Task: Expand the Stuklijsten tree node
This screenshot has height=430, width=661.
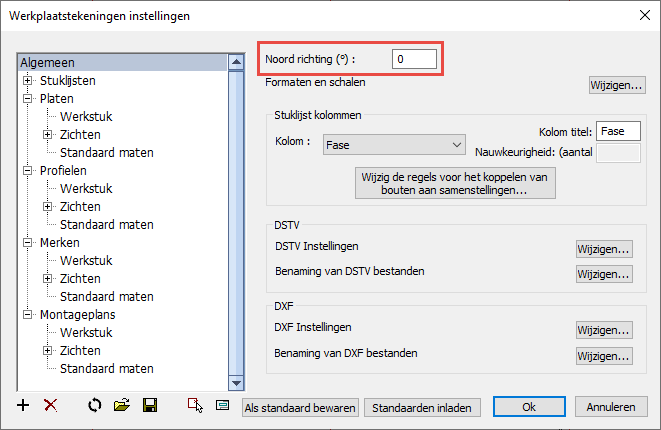Action: click(27, 80)
